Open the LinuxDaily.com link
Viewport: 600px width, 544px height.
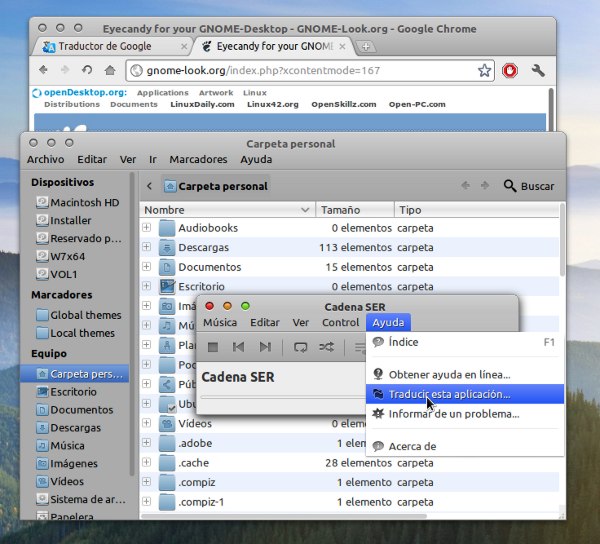[202, 104]
